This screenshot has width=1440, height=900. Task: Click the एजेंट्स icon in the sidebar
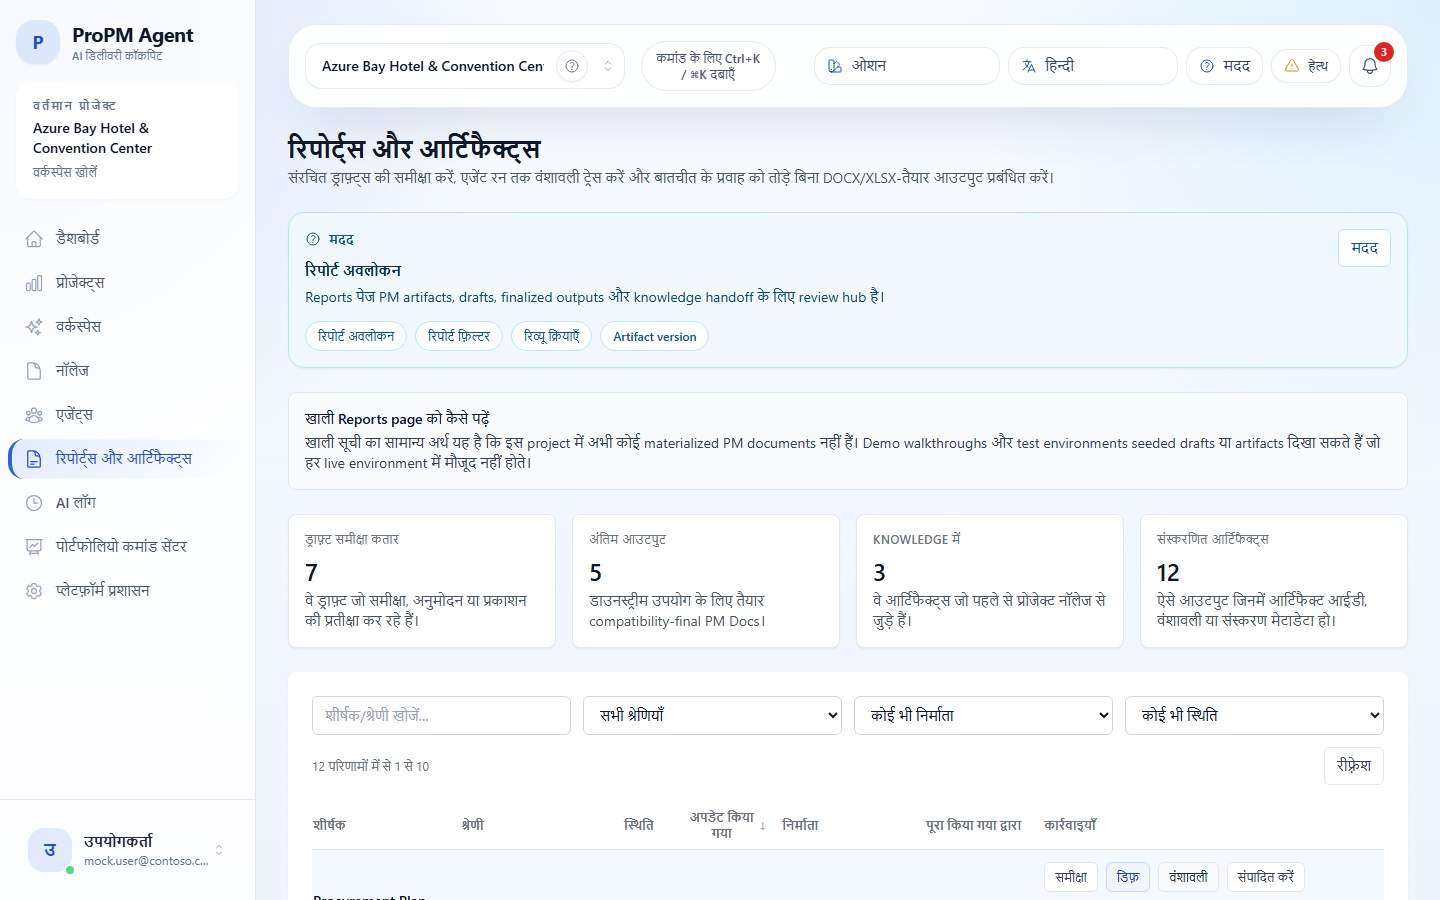tap(33, 414)
